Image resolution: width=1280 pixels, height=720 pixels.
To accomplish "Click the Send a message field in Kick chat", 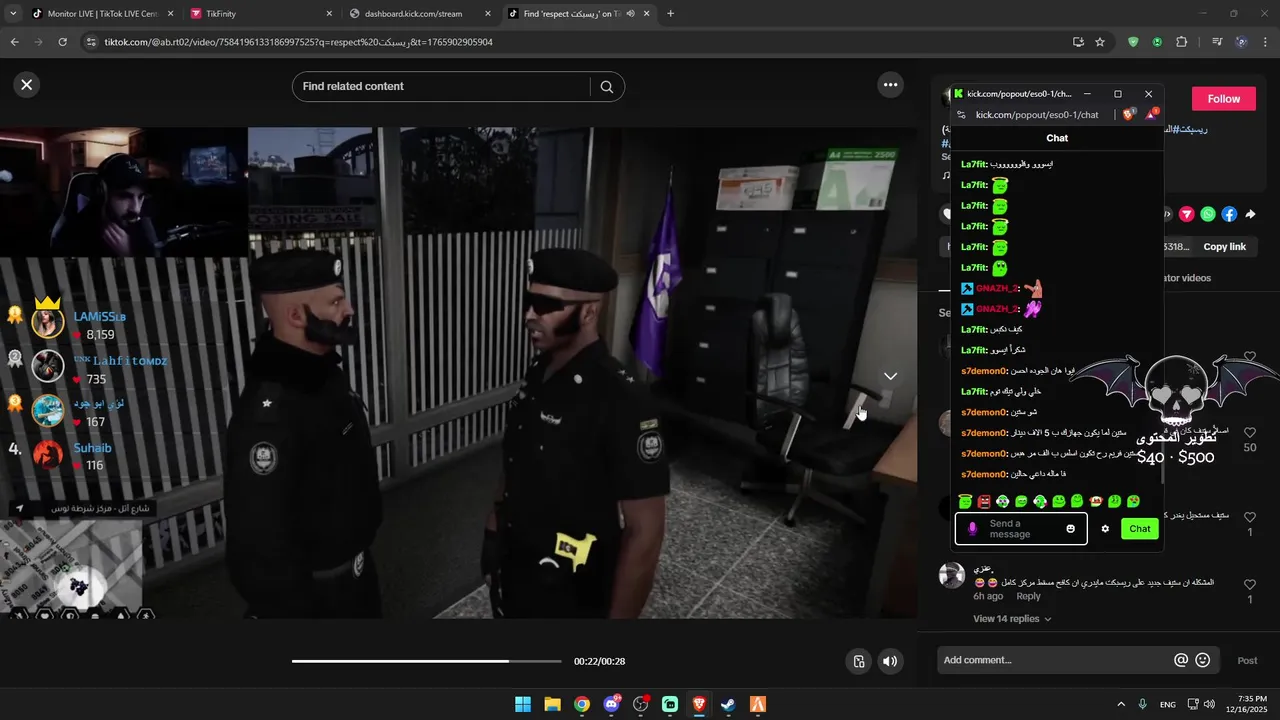I will click(x=1022, y=529).
